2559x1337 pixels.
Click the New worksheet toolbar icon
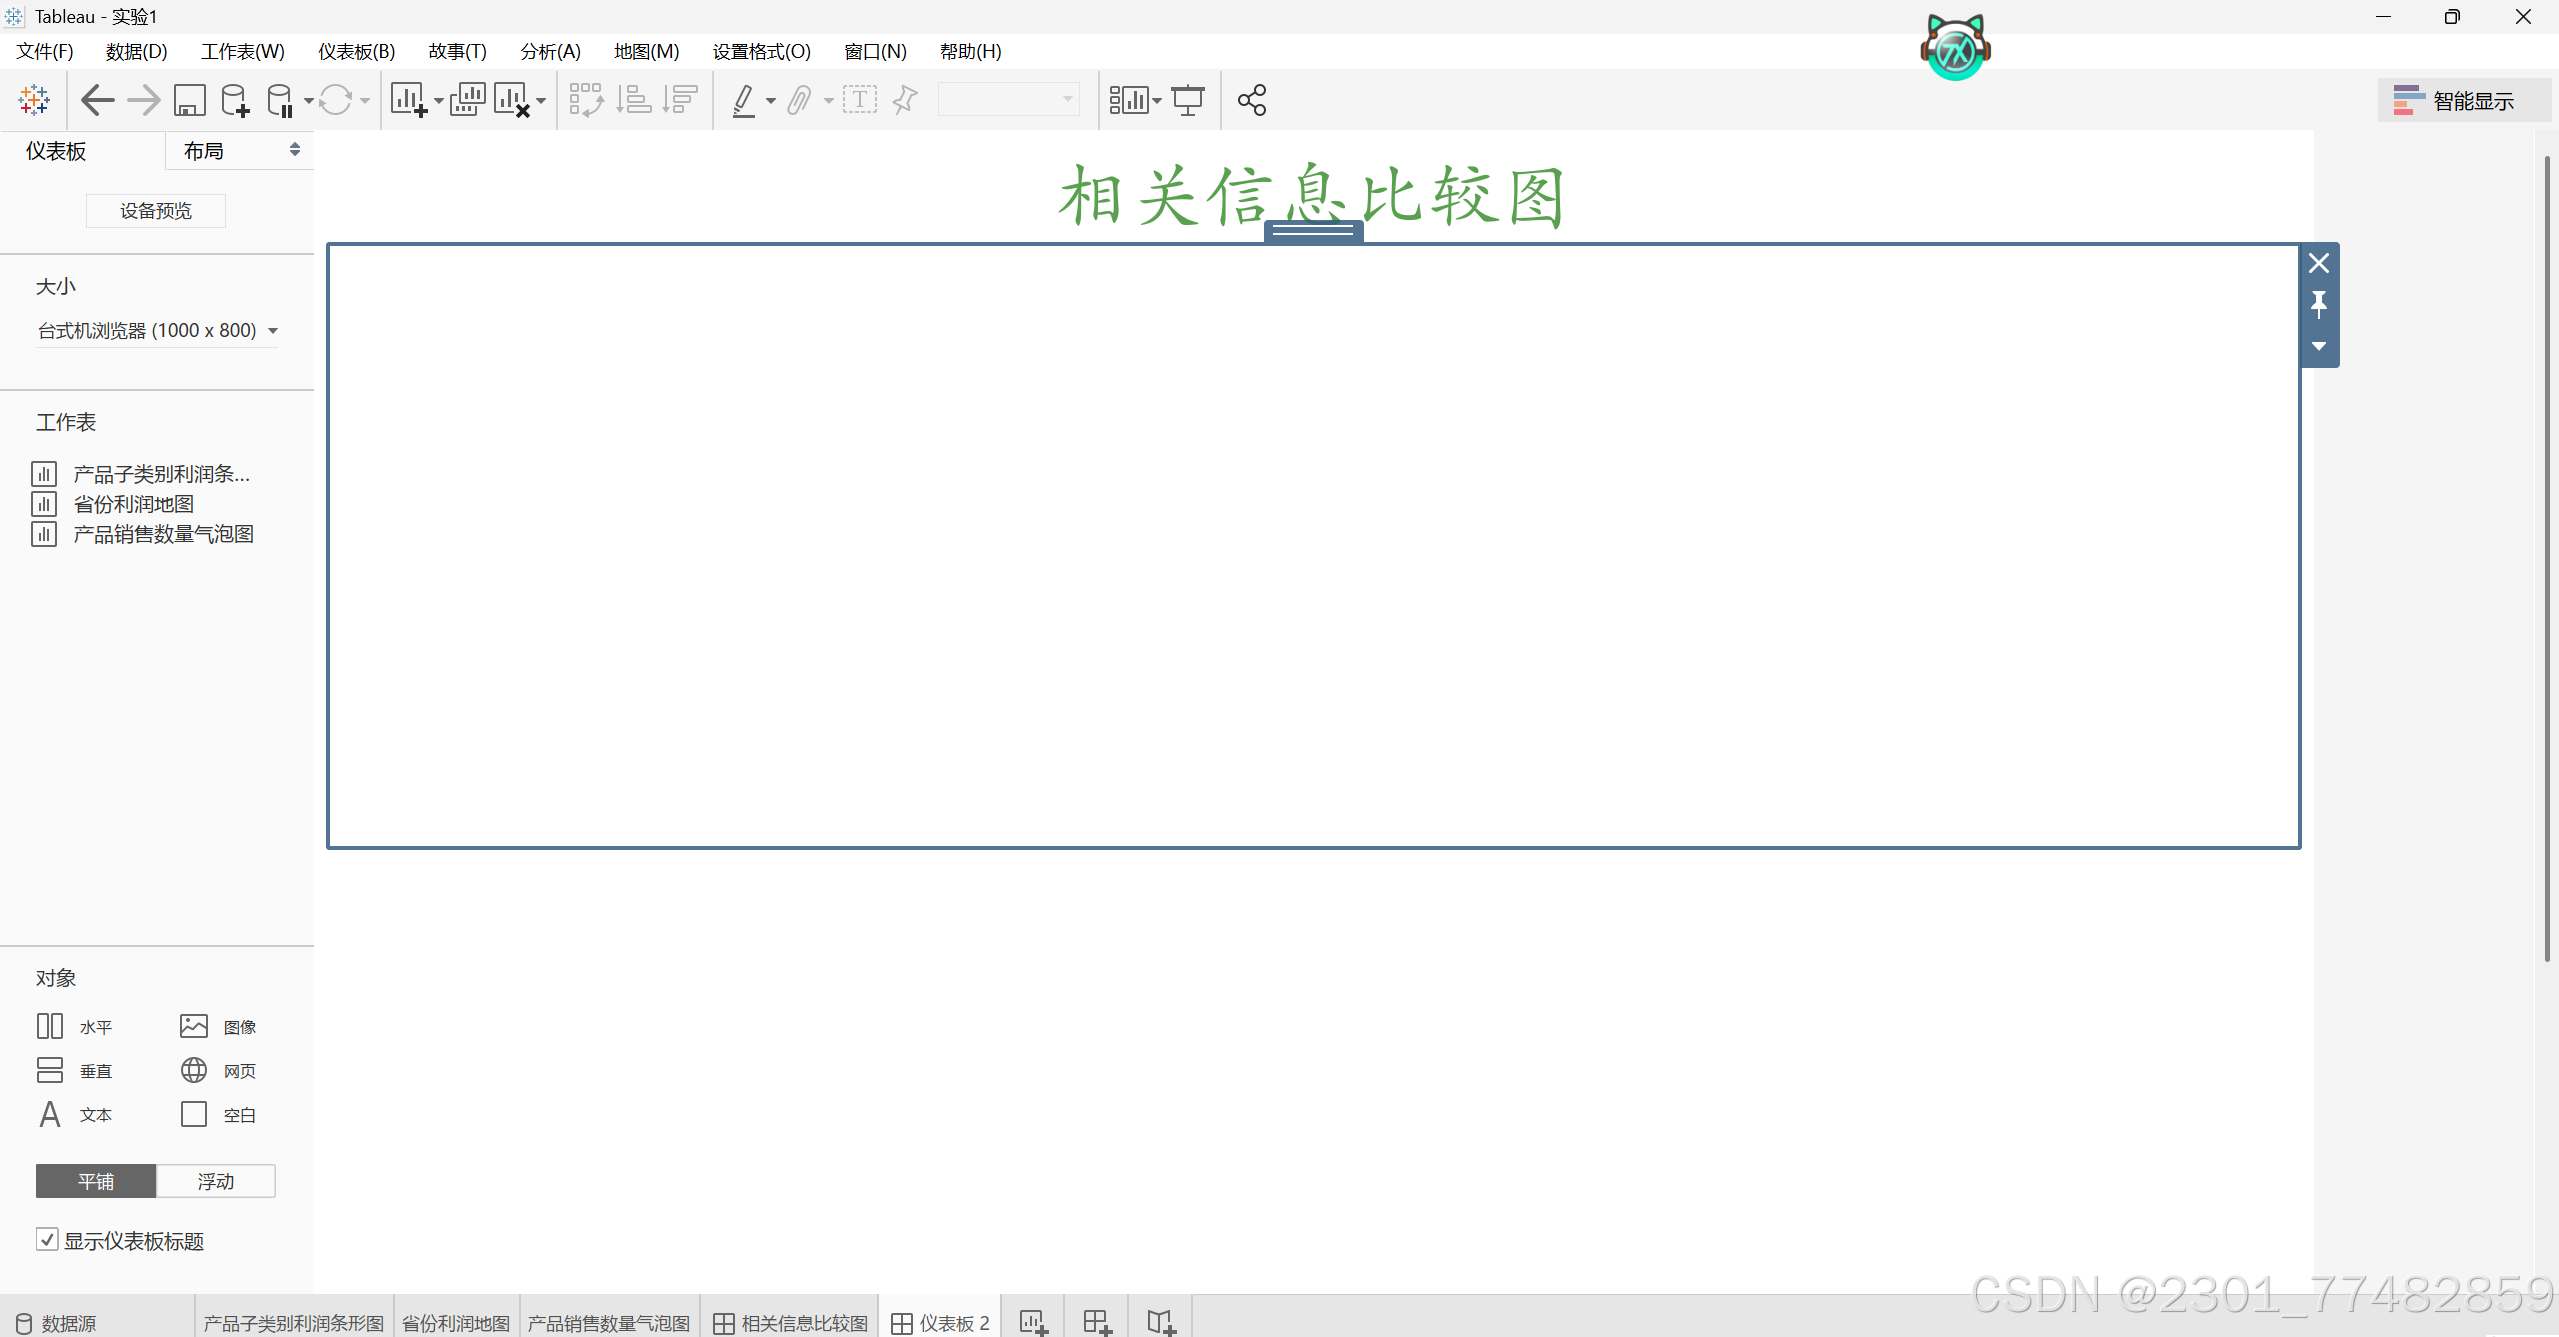tap(409, 100)
